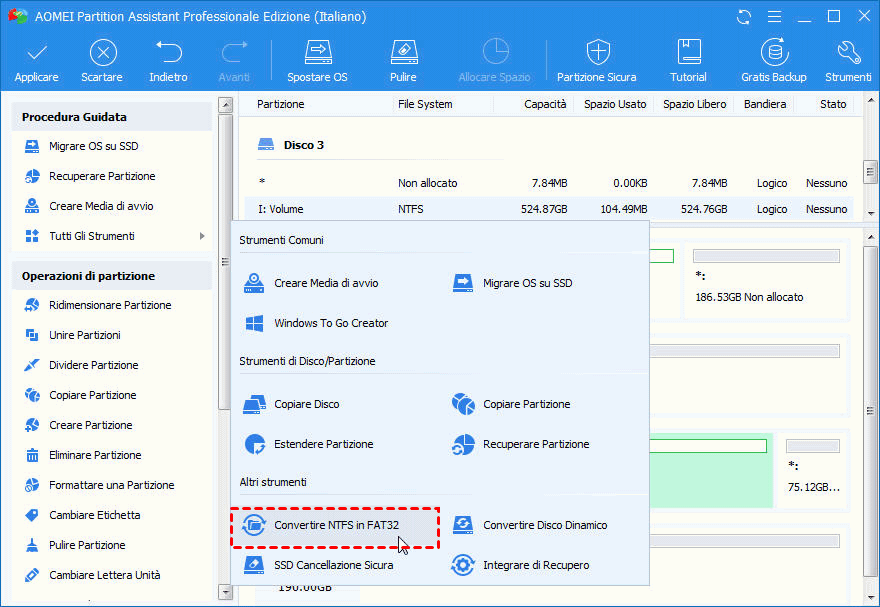
Task: Click the refresh icon in title bar
Action: coord(744,17)
